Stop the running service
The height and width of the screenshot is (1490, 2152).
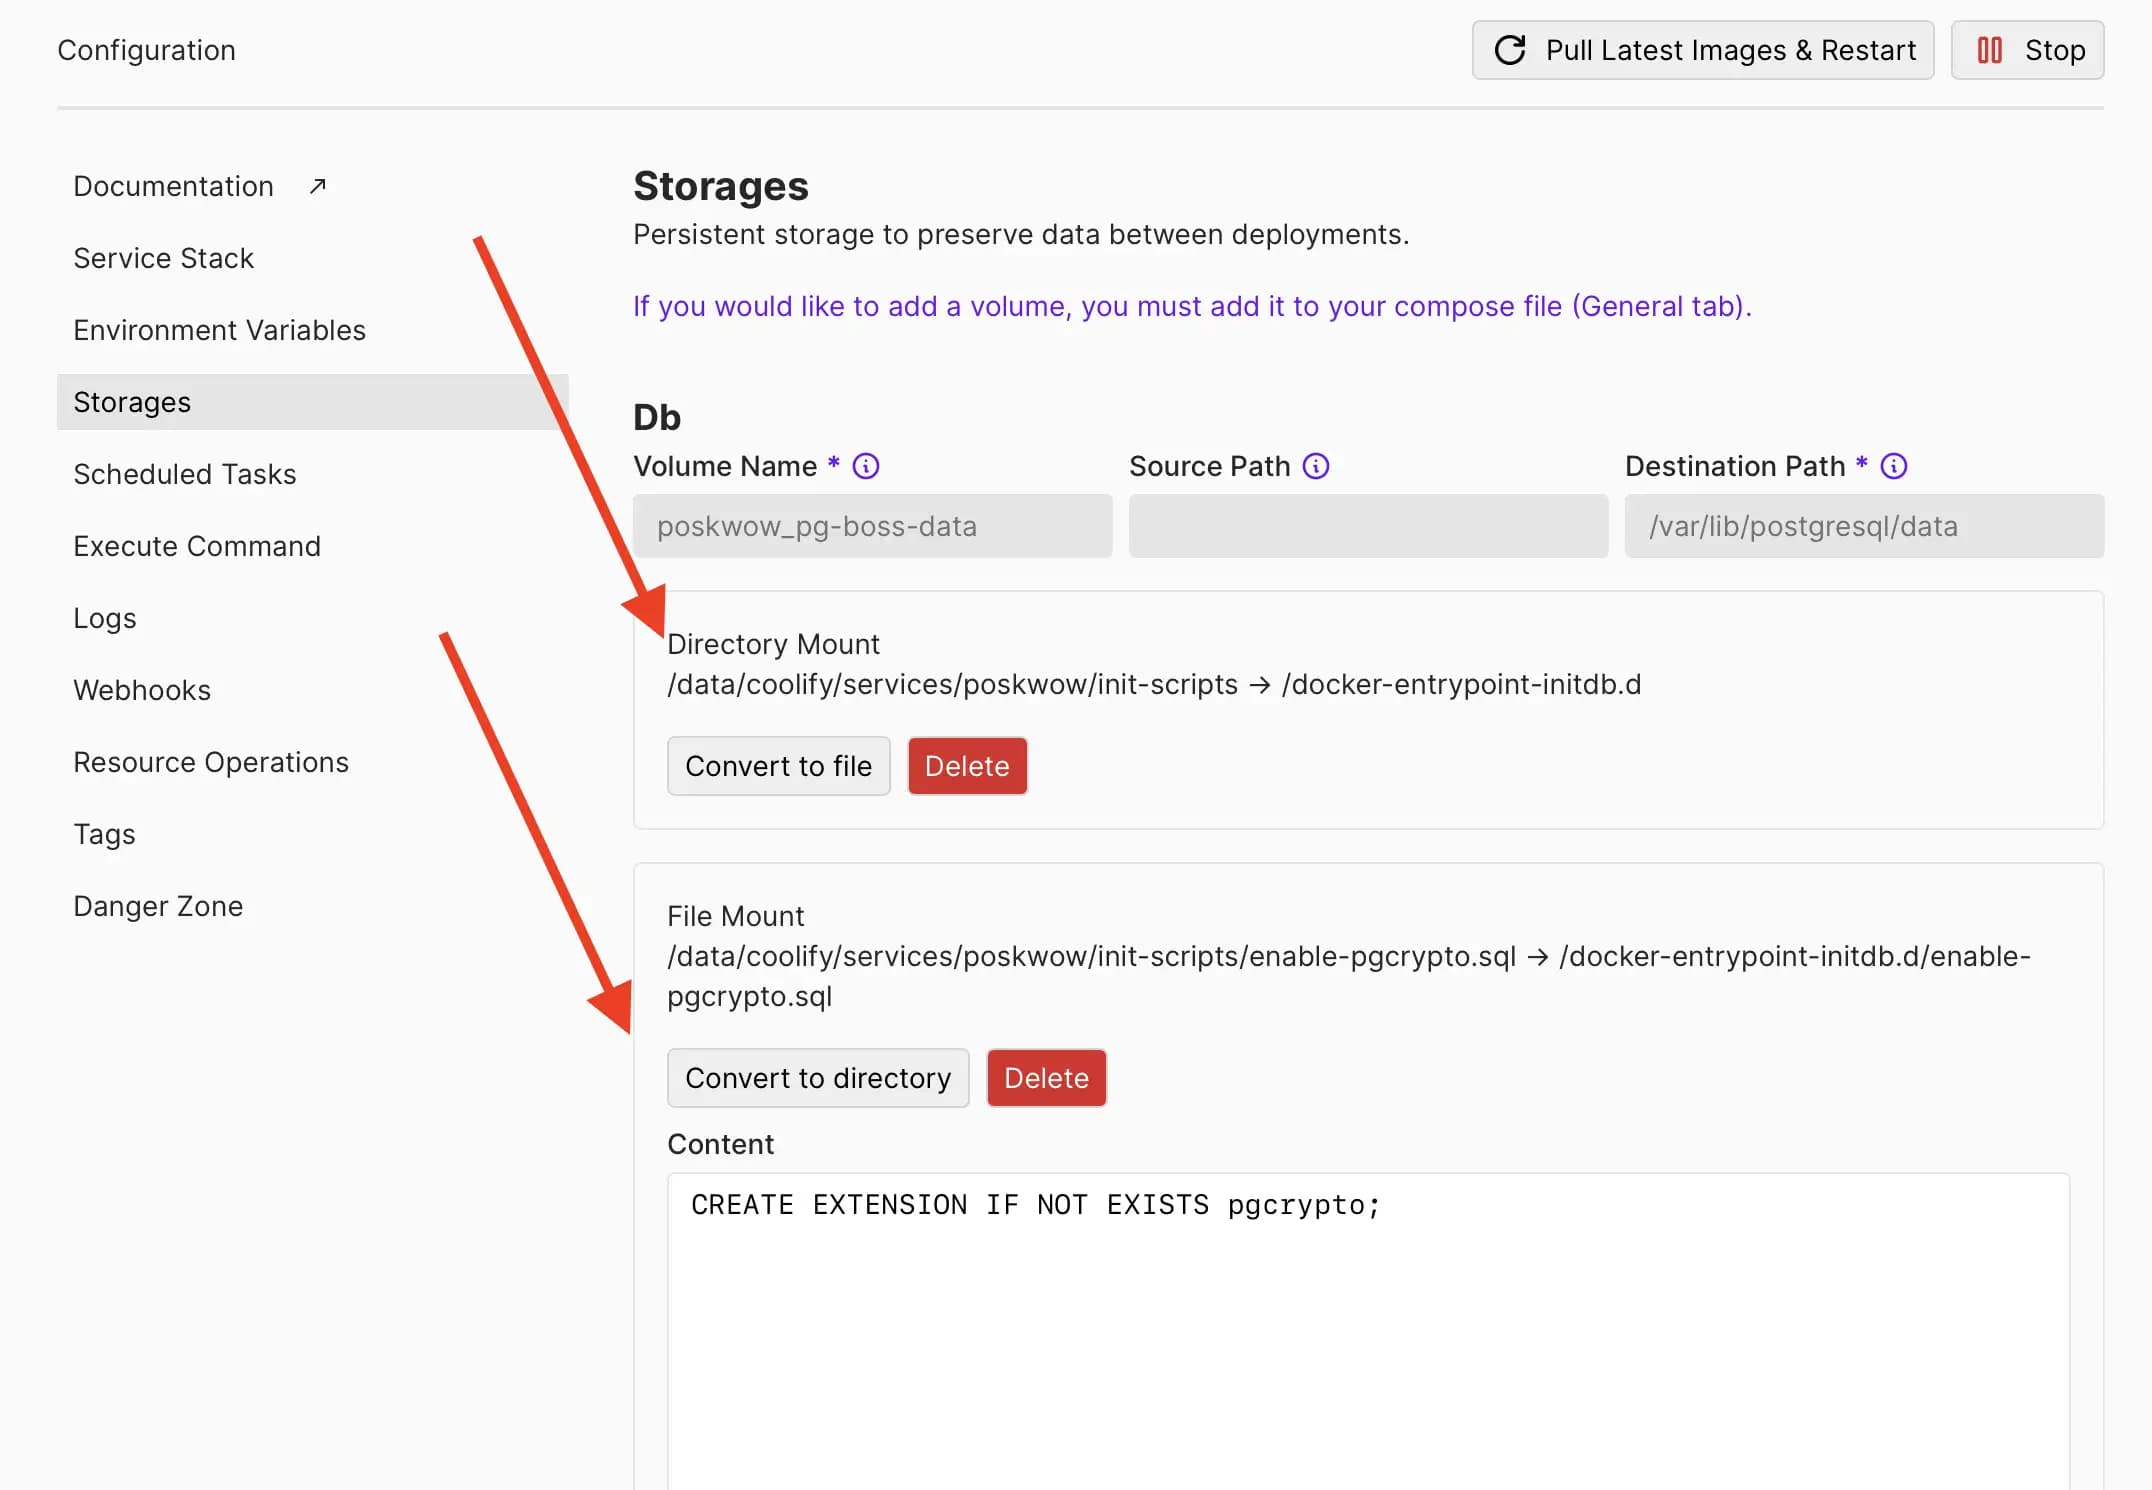(x=2027, y=50)
